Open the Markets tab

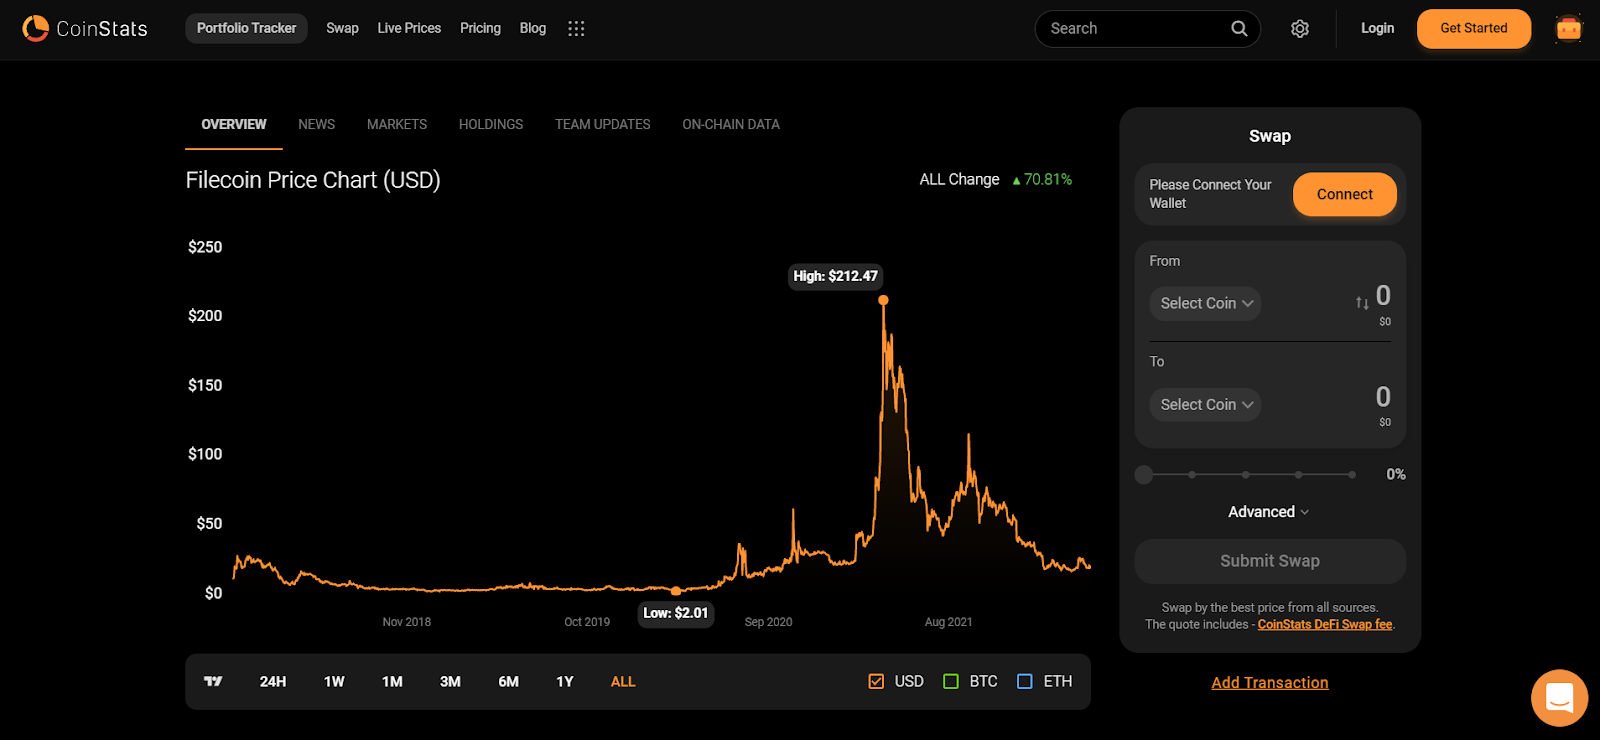pyautogui.click(x=397, y=124)
